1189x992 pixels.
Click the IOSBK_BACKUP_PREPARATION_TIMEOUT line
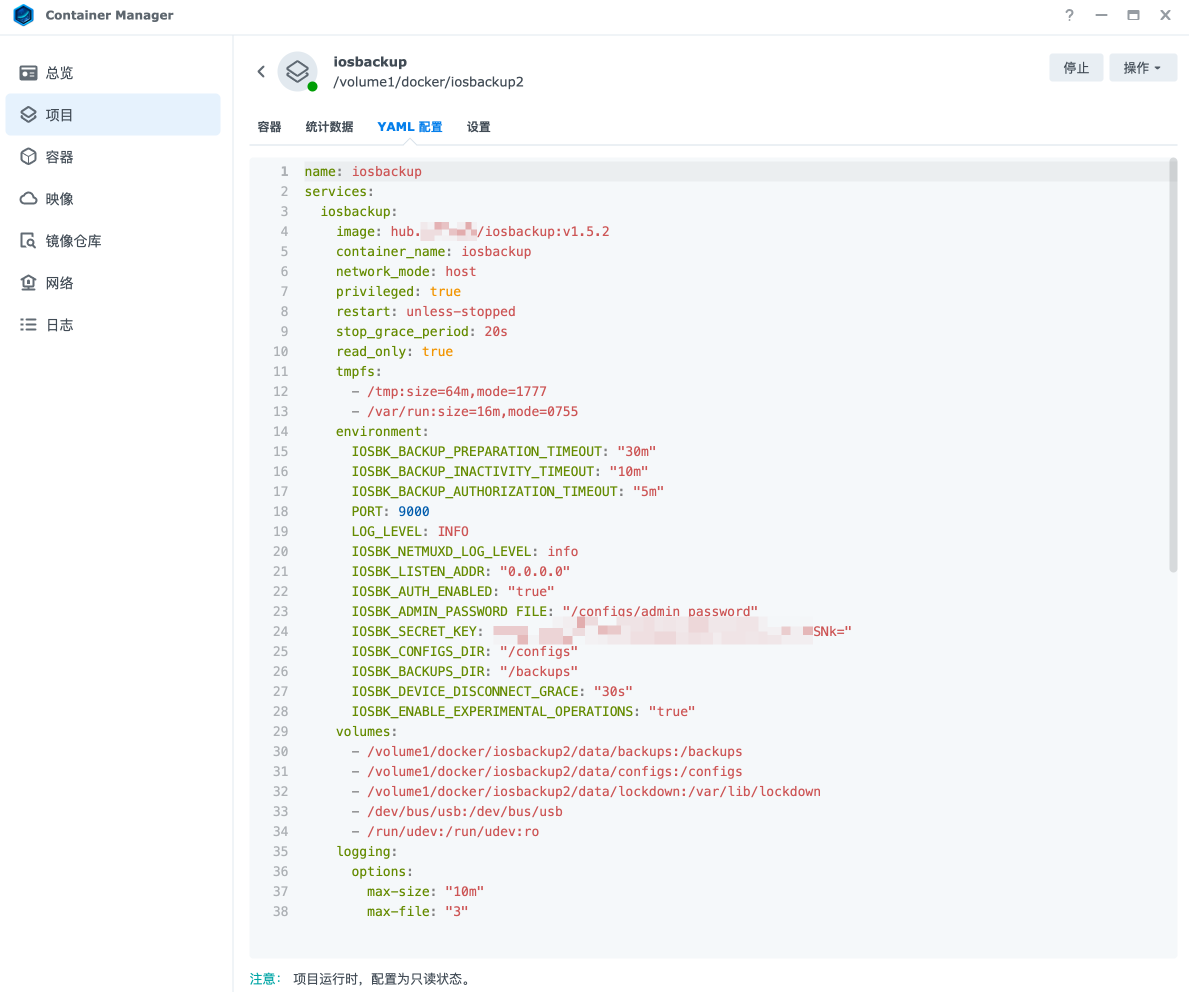[x=504, y=451]
